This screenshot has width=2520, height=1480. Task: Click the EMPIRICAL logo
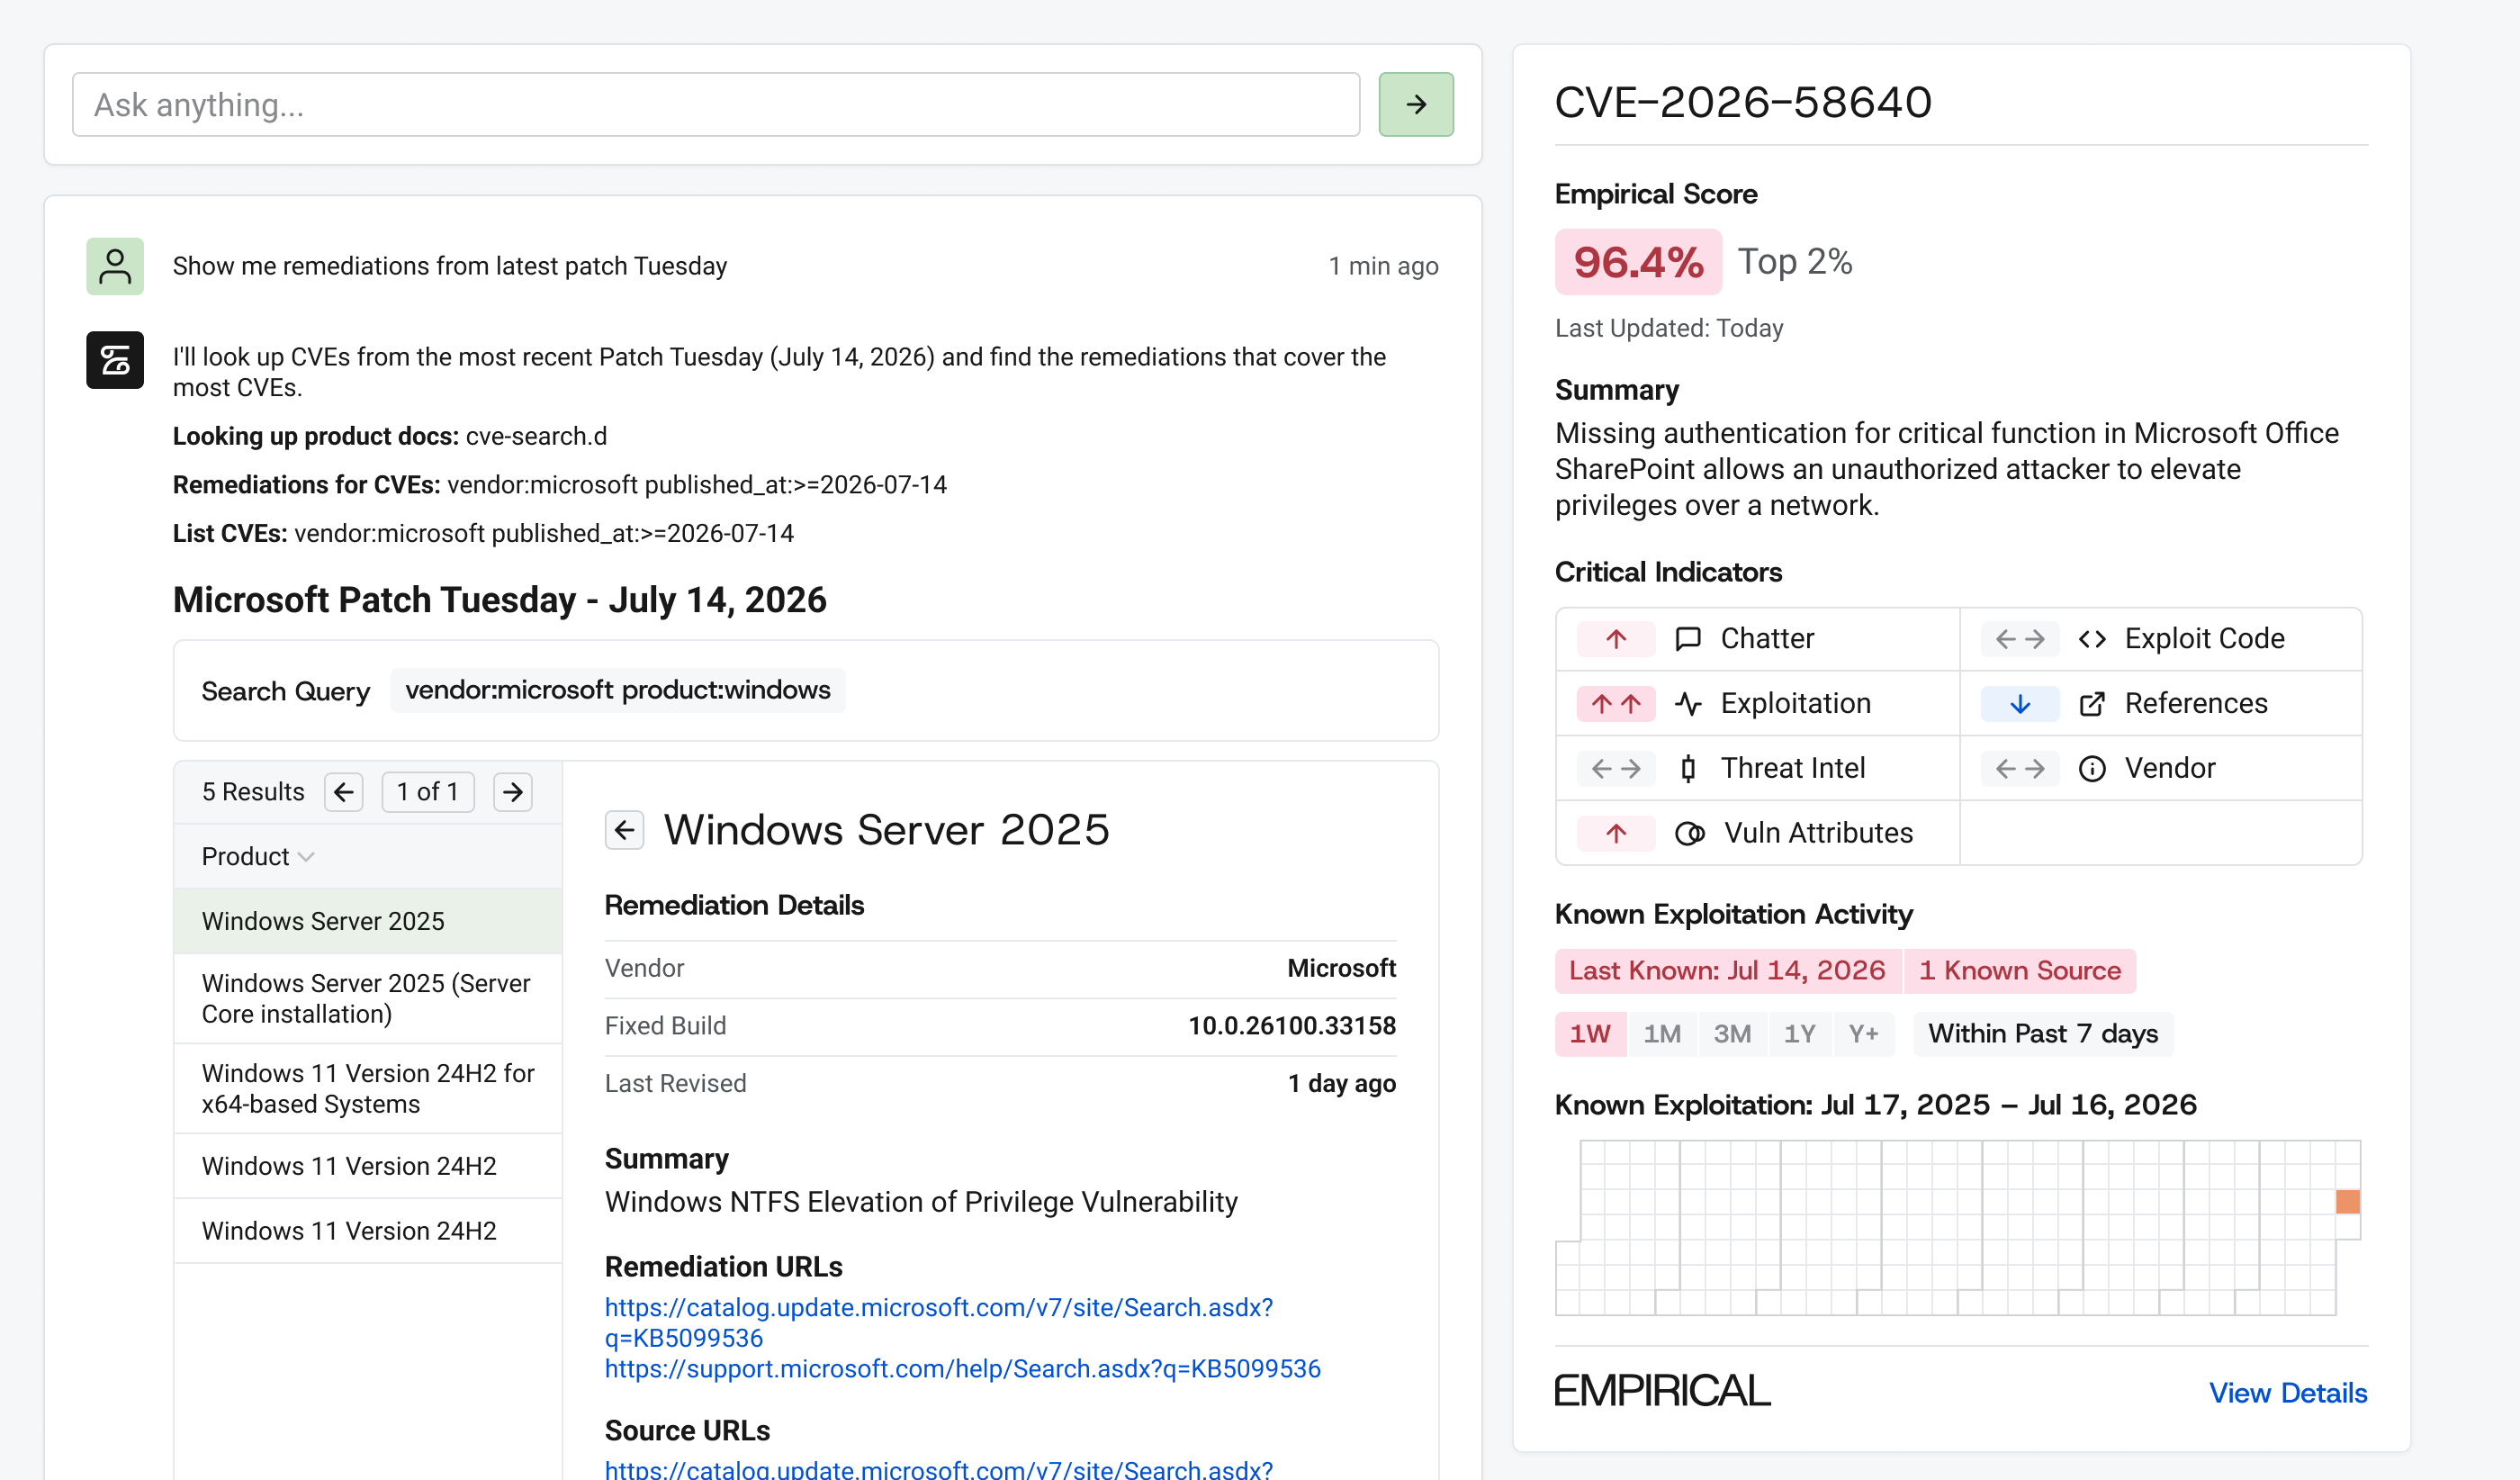coord(1662,1391)
